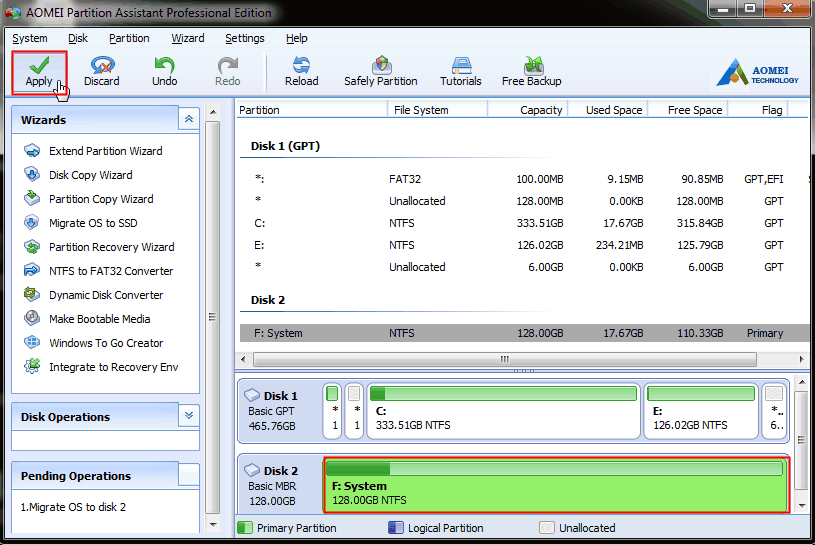The height and width of the screenshot is (545, 815).
Task: Reload disk information with Reload
Action: click(301, 72)
